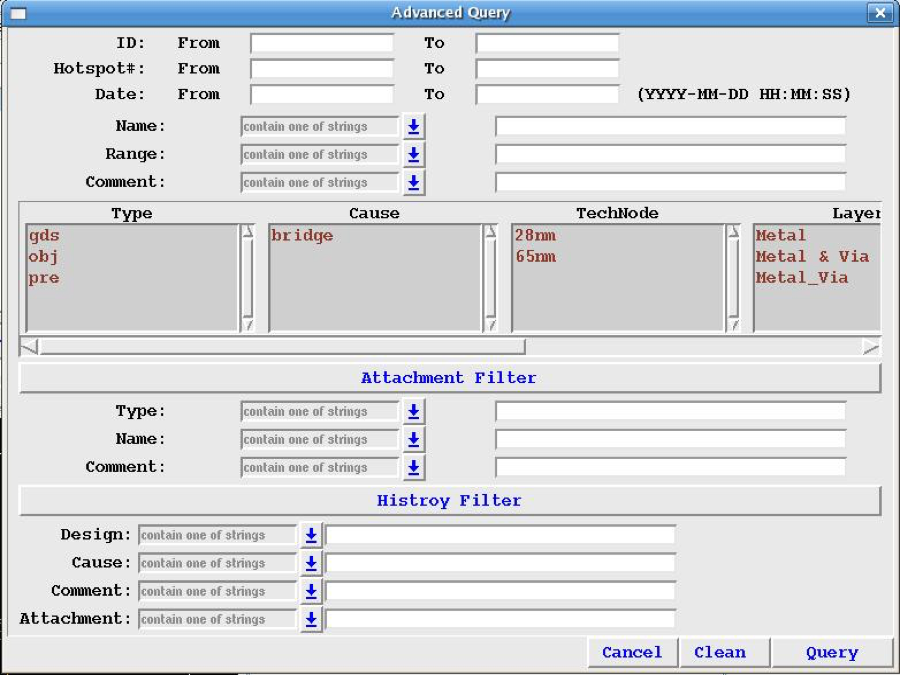Click the horizontal scrollbar below the lists
Screen dimensions: 900x675
282,347
